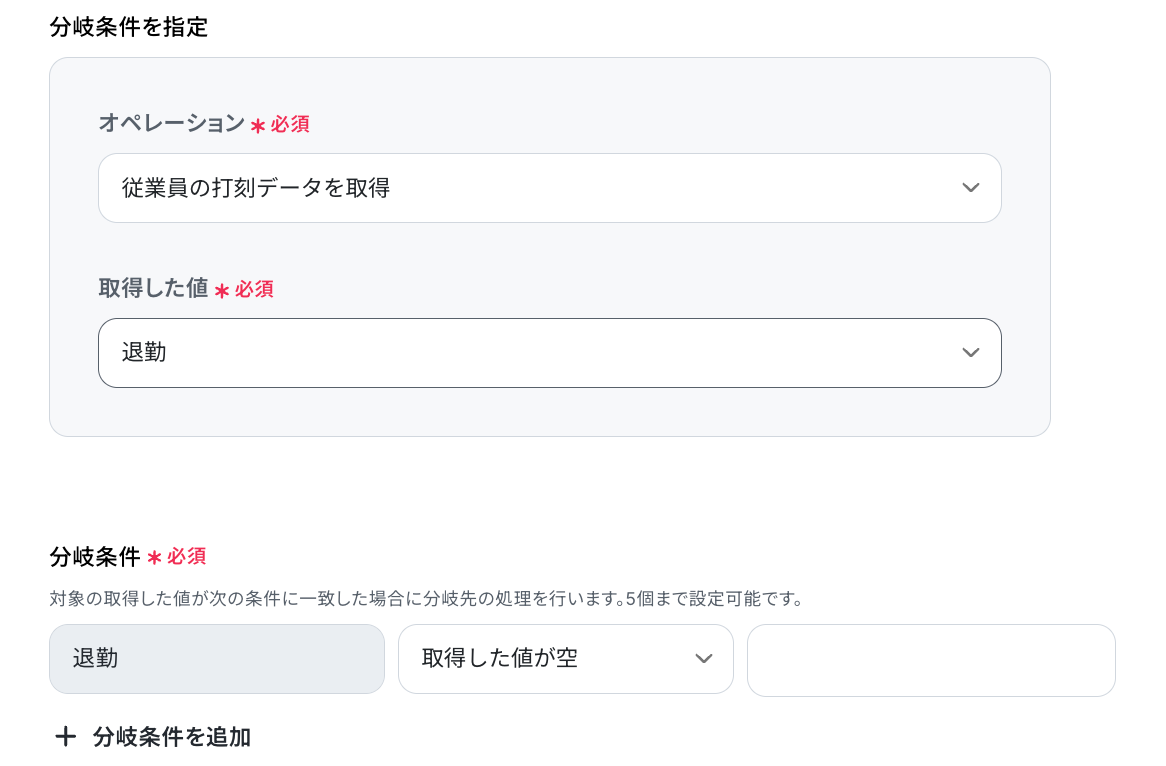
Task: Click the description text mentioning 5個まで設定可能
Action: [x=425, y=599]
